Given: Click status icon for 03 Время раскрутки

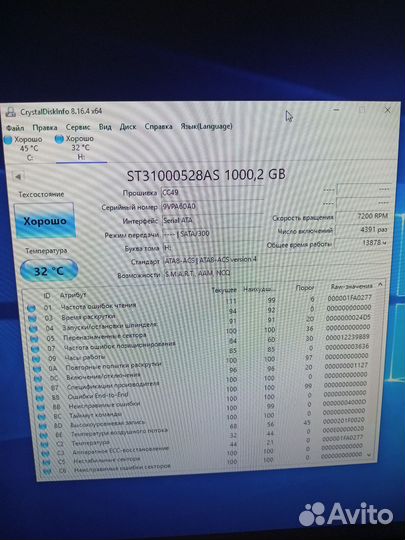Looking at the screenshot, I should click(32, 319).
